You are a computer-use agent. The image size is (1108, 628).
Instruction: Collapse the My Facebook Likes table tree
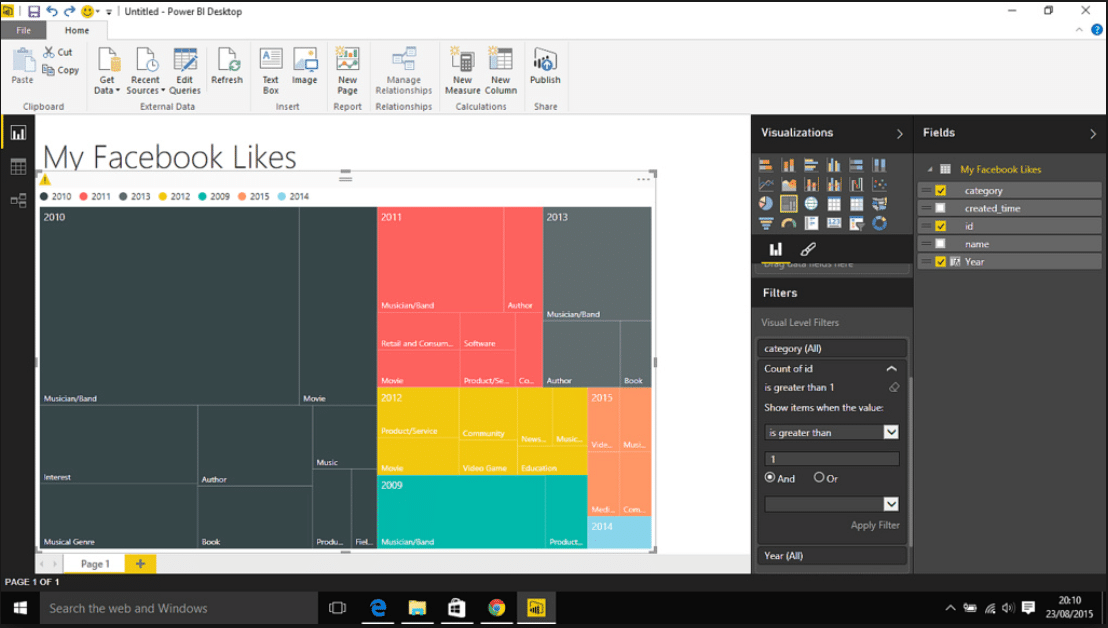[x=930, y=170]
